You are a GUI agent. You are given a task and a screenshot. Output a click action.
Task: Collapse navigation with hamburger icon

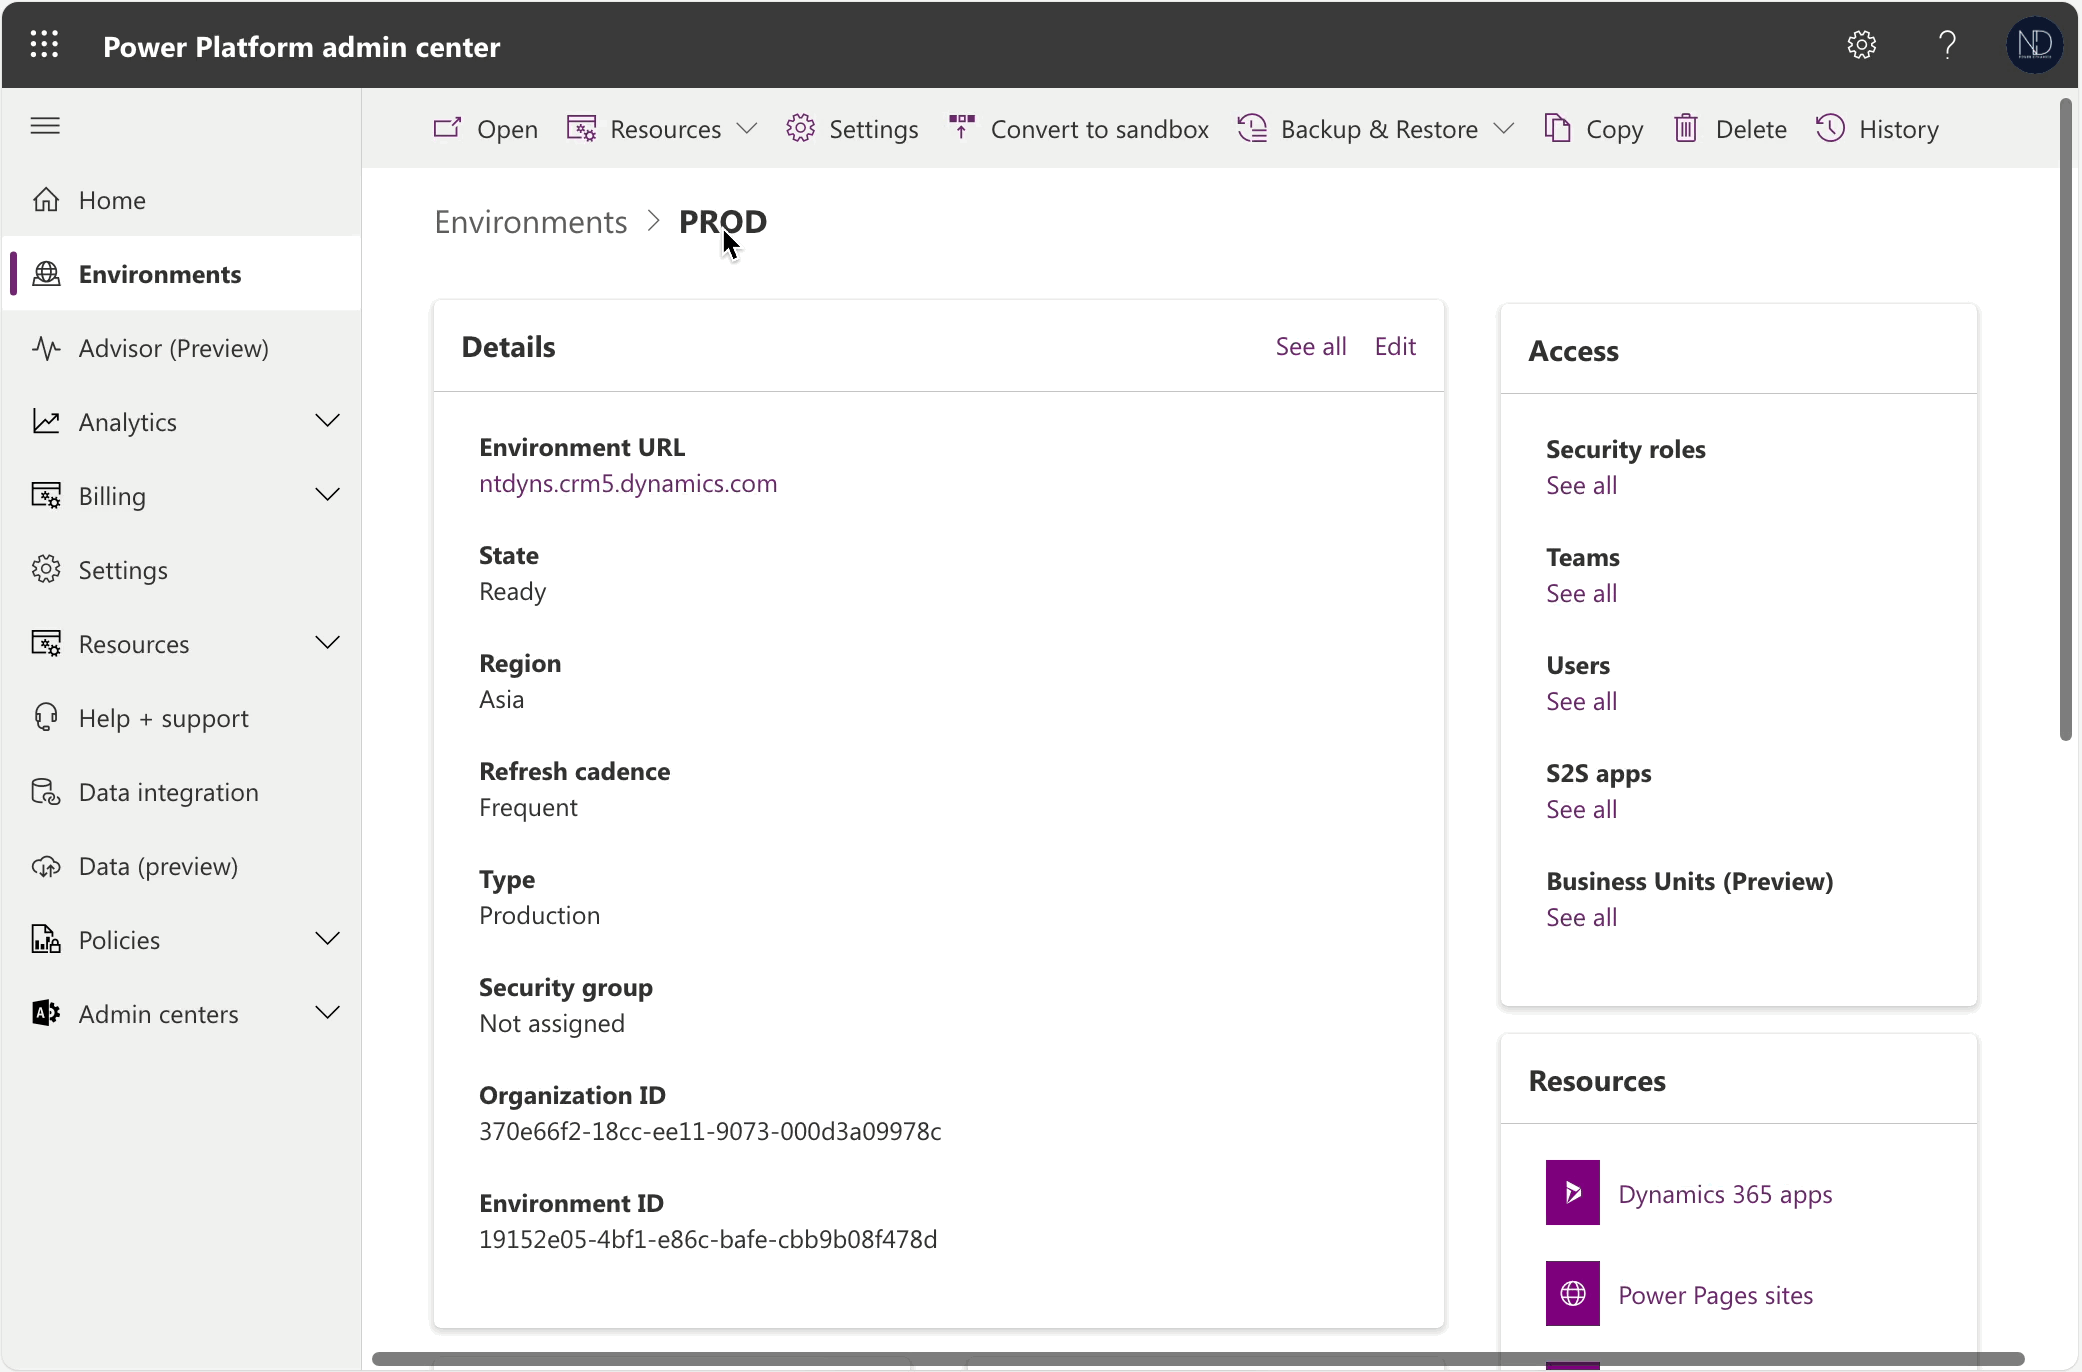[45, 126]
